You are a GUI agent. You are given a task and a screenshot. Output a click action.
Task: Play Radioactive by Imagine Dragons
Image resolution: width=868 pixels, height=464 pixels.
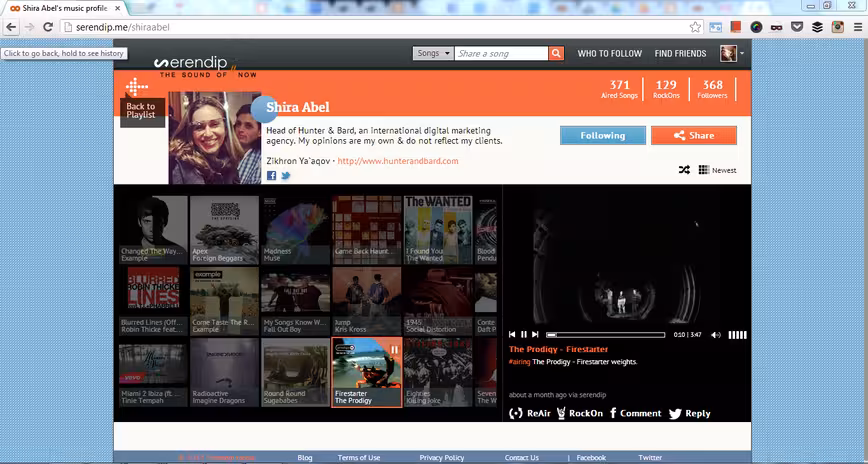(224, 373)
